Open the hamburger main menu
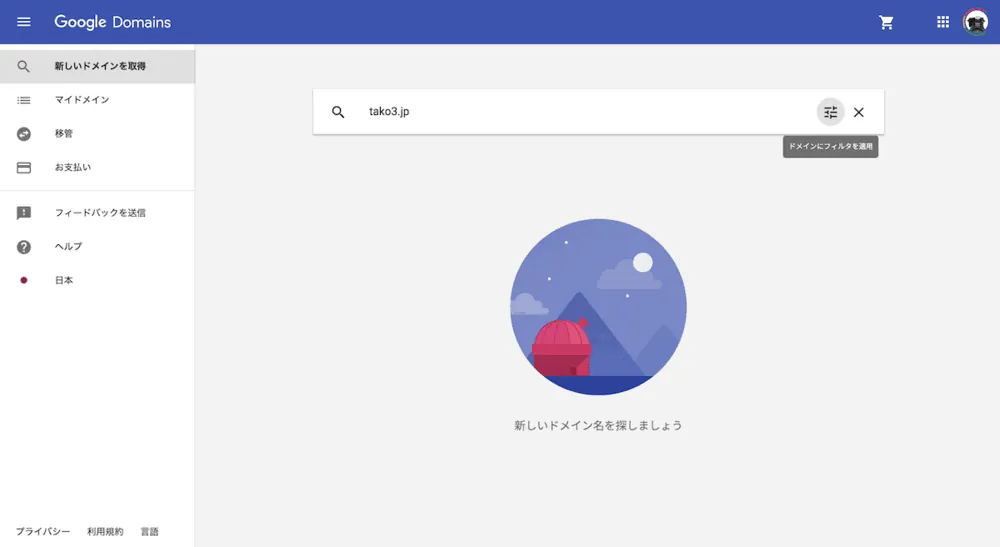This screenshot has width=1000, height=547. (24, 22)
